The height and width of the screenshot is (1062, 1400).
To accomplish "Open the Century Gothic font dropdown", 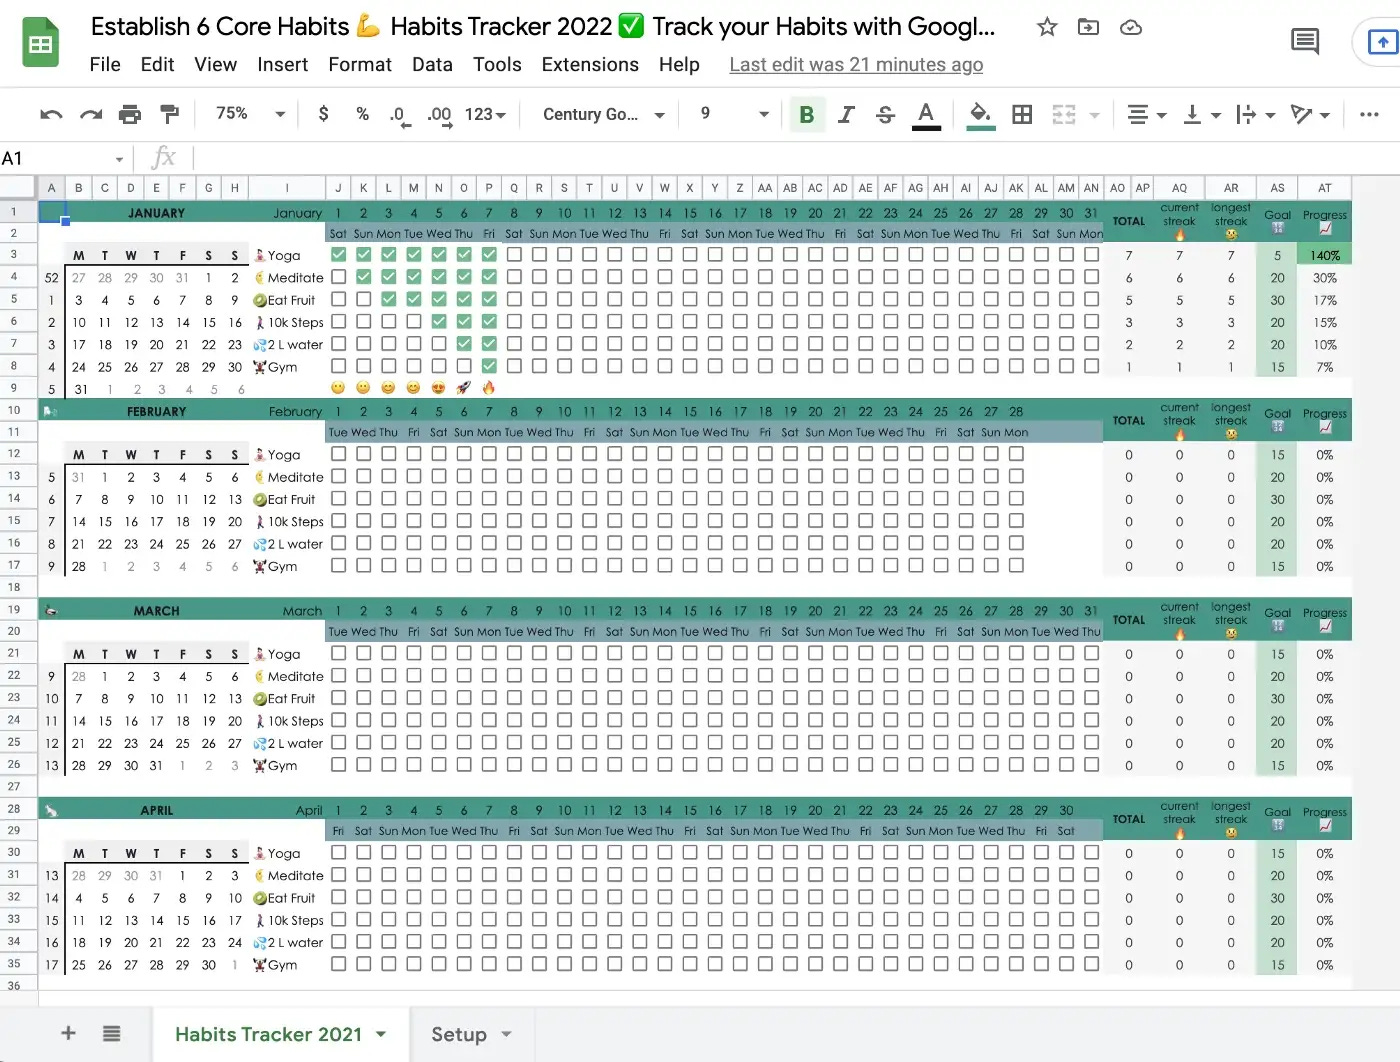I will pyautogui.click(x=603, y=114).
